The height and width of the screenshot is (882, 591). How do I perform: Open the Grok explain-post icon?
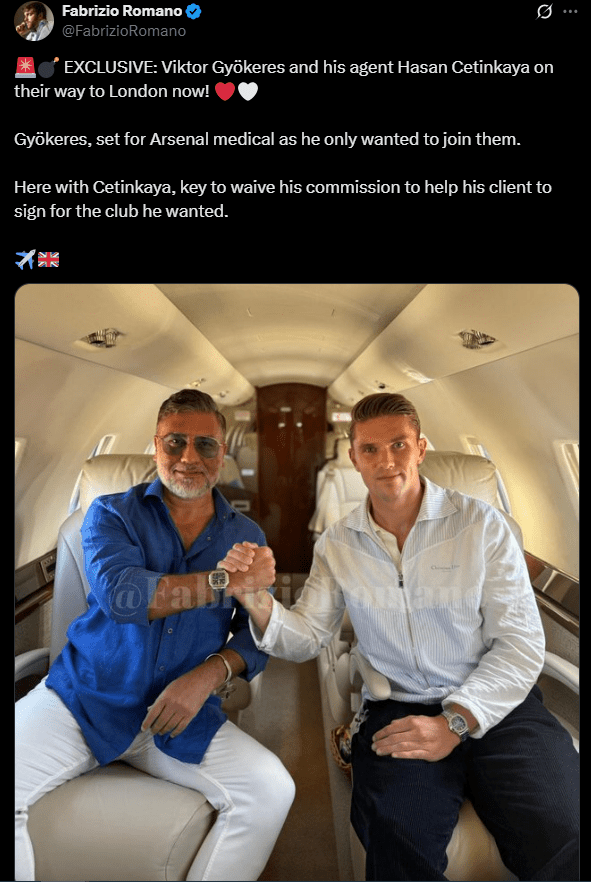[544, 11]
